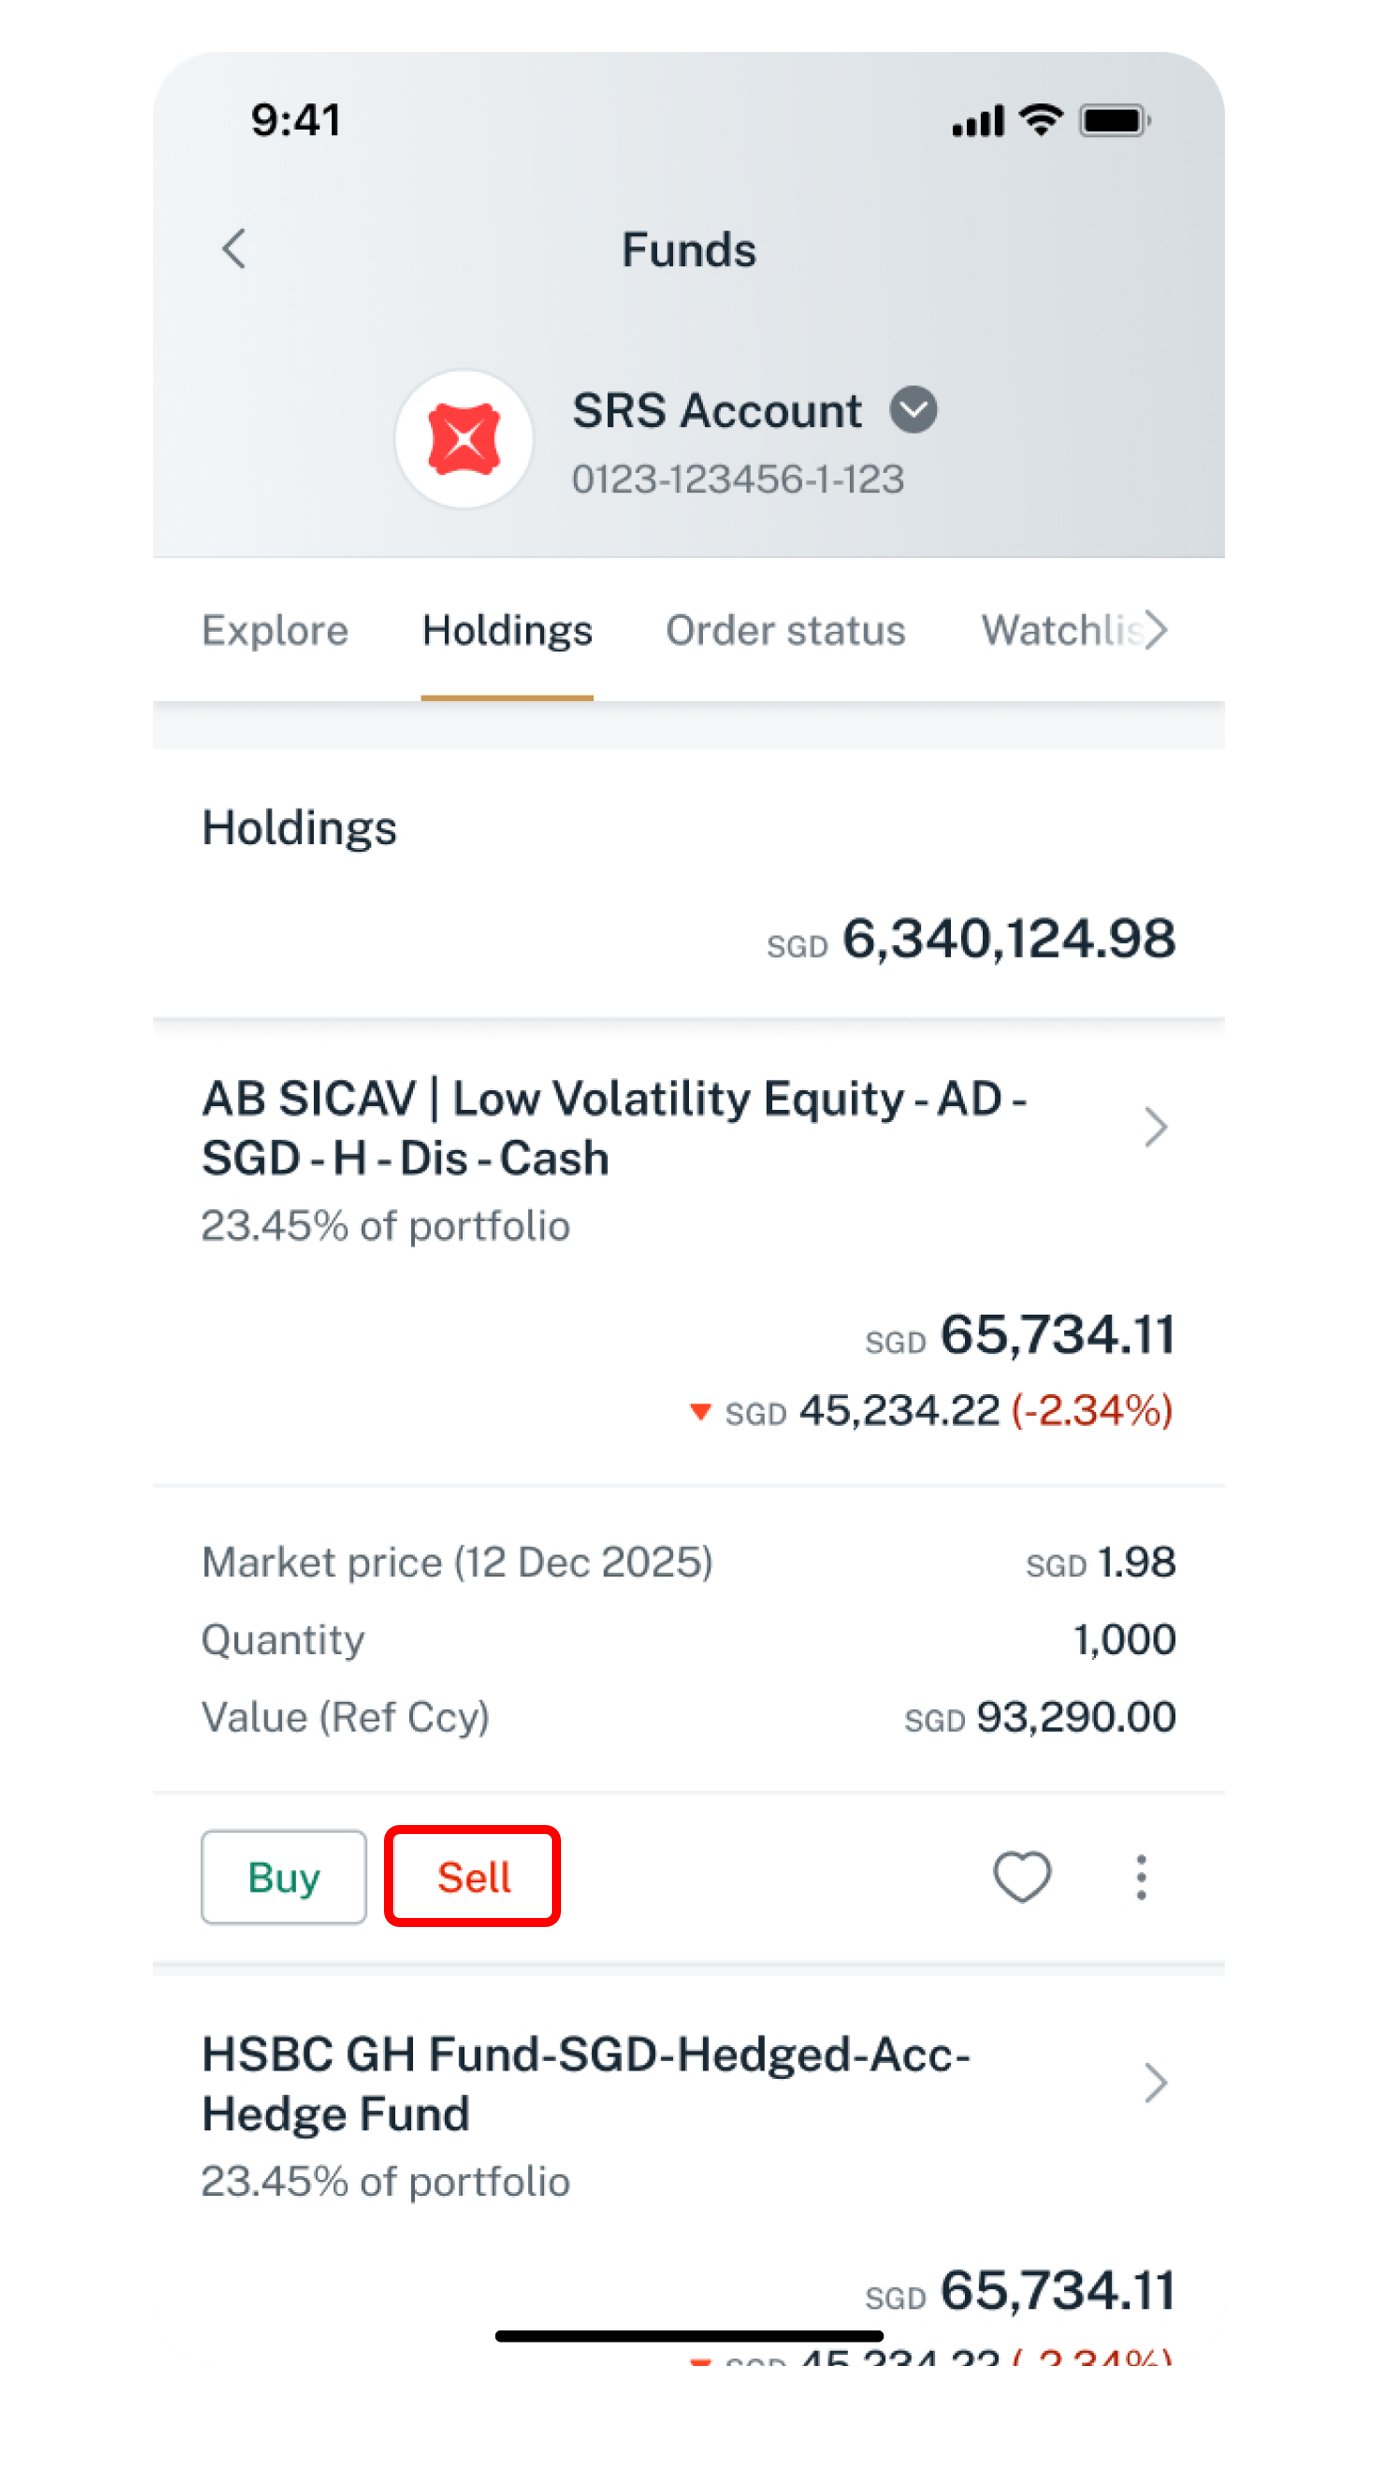
Task: Tap the cellular signal strength icon
Action: coord(977,122)
